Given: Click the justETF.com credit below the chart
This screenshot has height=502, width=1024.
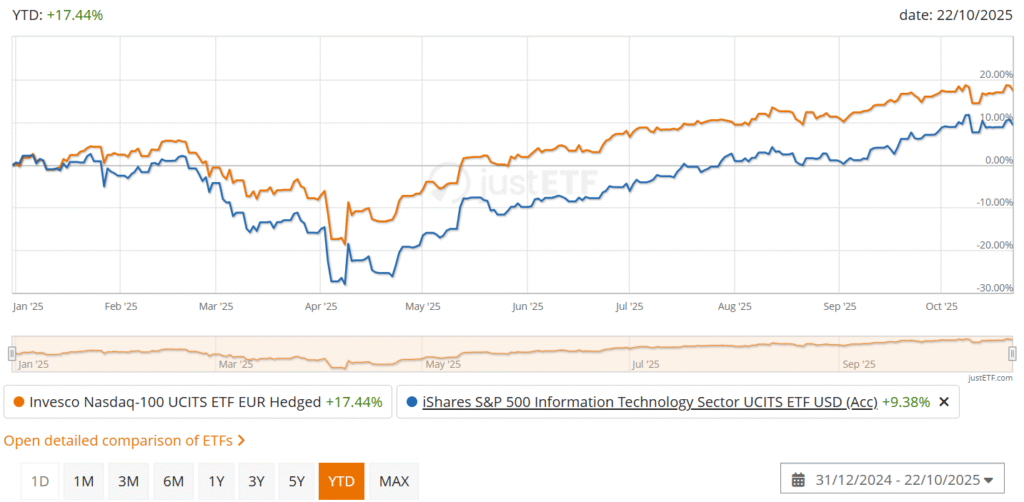Looking at the screenshot, I should [x=990, y=378].
